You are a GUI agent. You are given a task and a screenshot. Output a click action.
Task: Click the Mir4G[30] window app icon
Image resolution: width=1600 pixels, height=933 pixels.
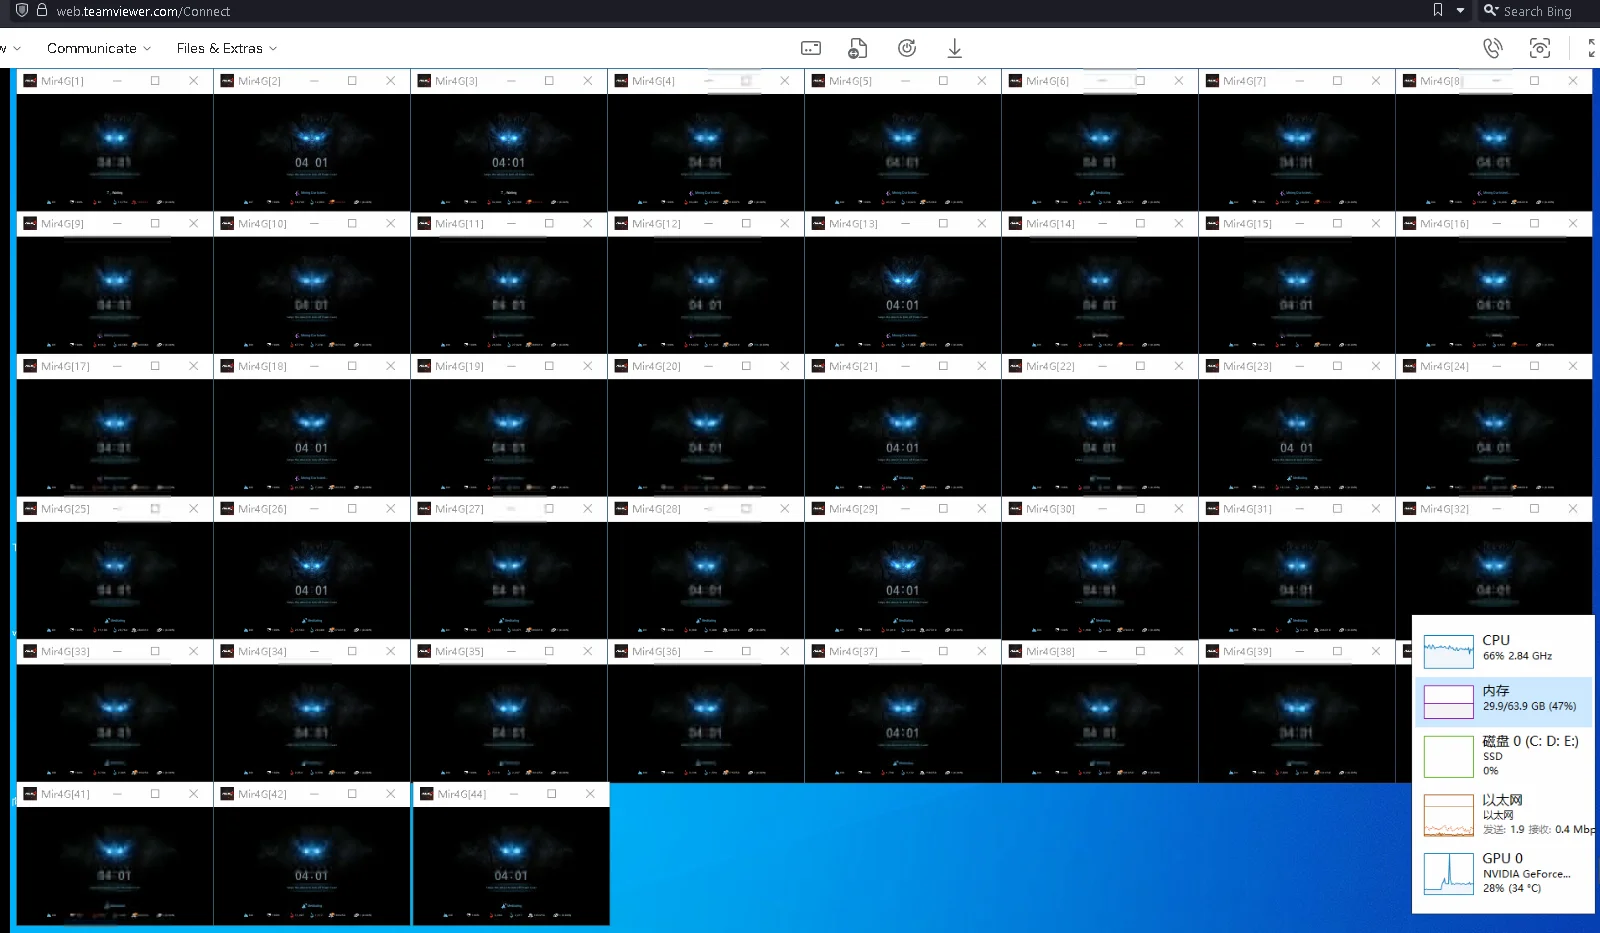coord(1015,509)
